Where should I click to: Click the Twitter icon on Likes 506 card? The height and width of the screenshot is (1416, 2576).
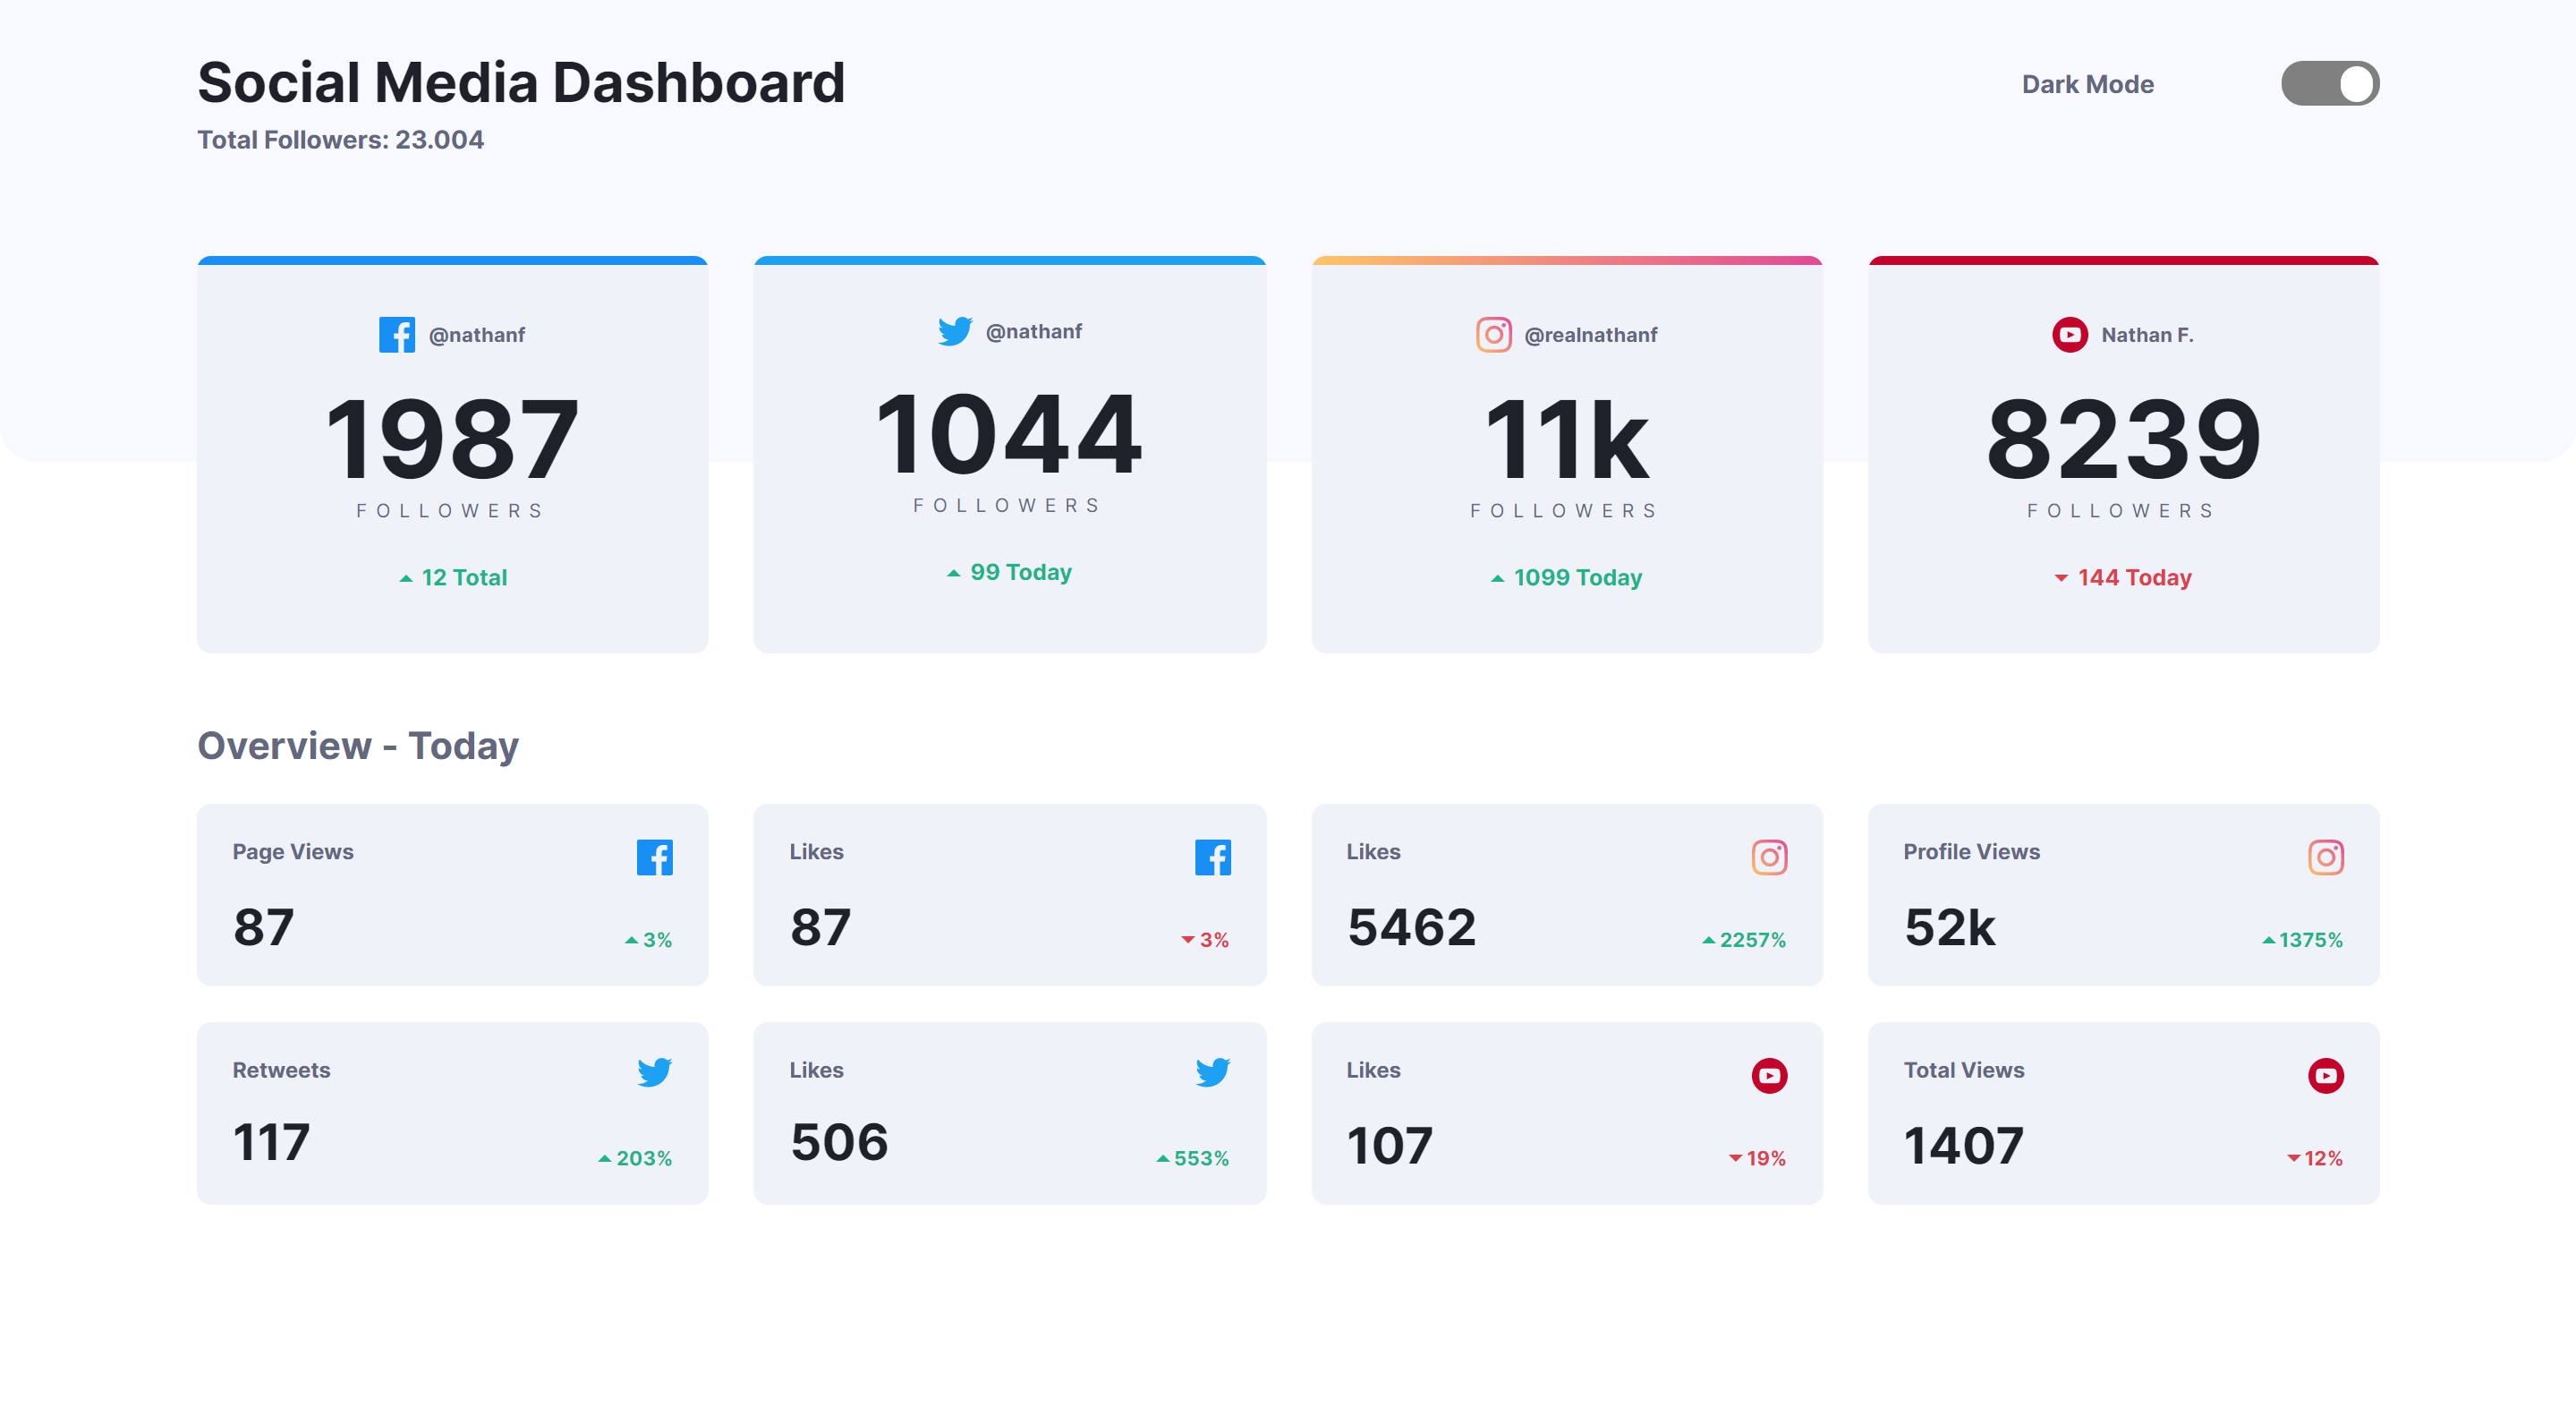tap(1212, 1072)
